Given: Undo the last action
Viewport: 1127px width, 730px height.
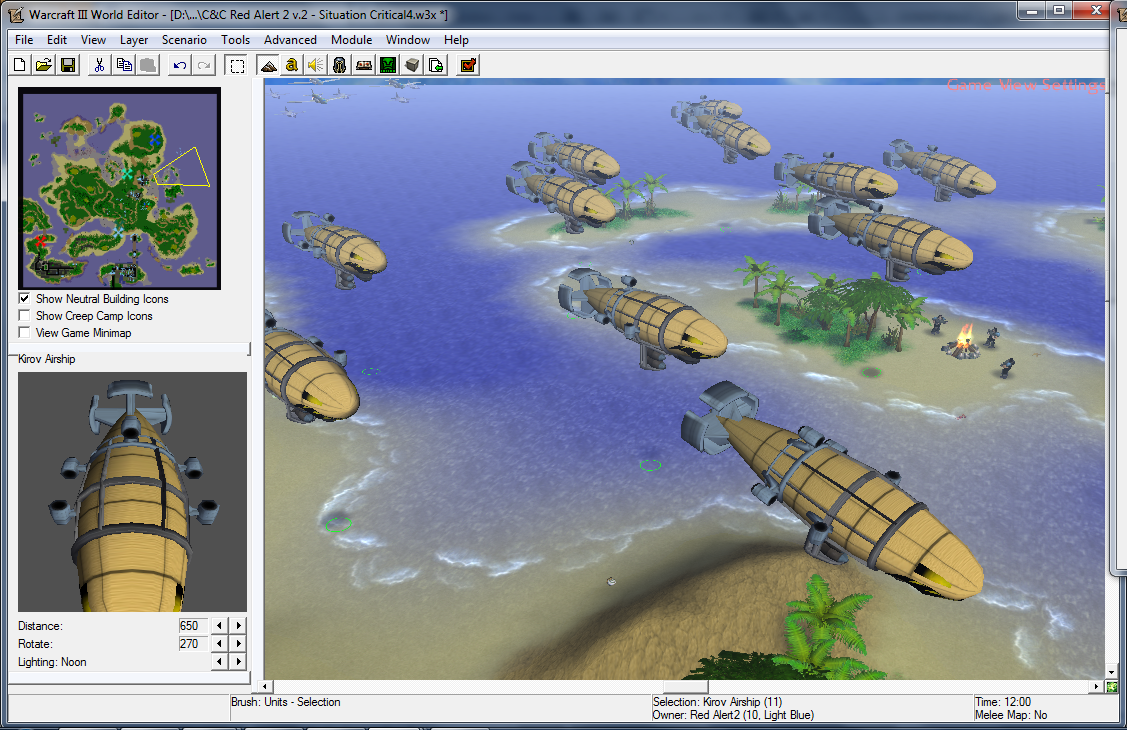Looking at the screenshot, I should (180, 65).
